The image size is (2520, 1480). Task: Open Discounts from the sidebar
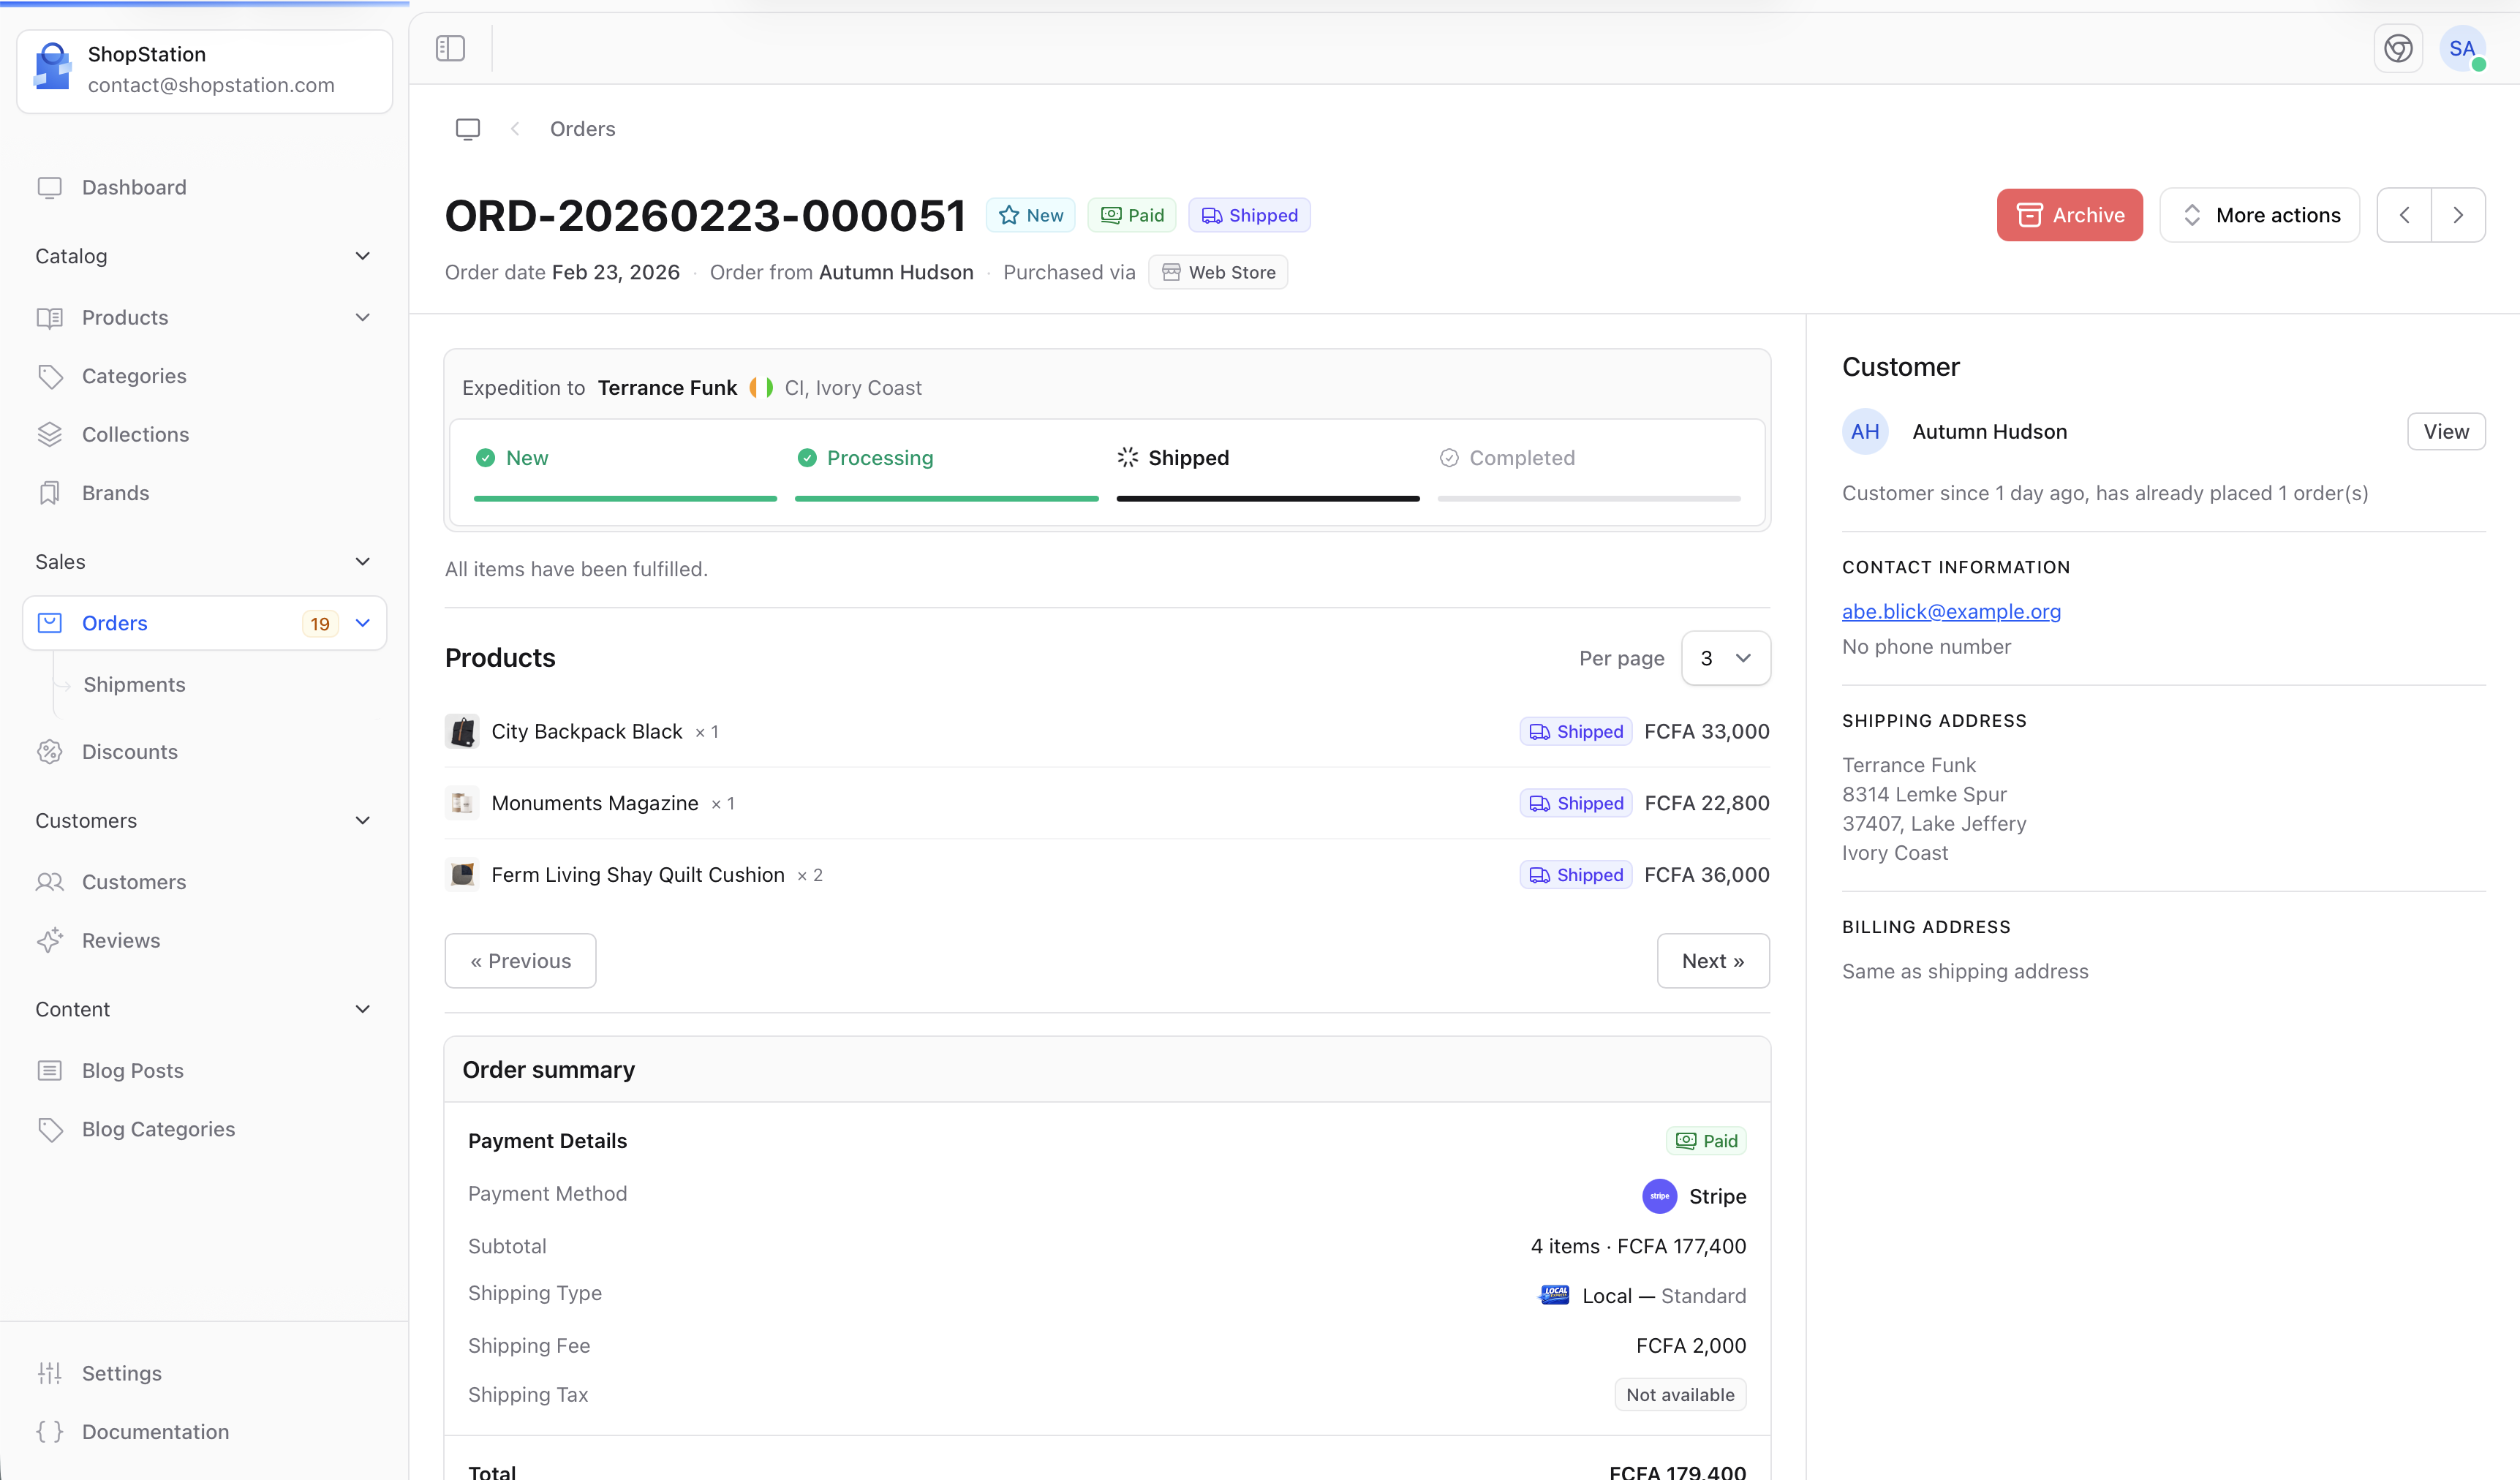tap(129, 751)
